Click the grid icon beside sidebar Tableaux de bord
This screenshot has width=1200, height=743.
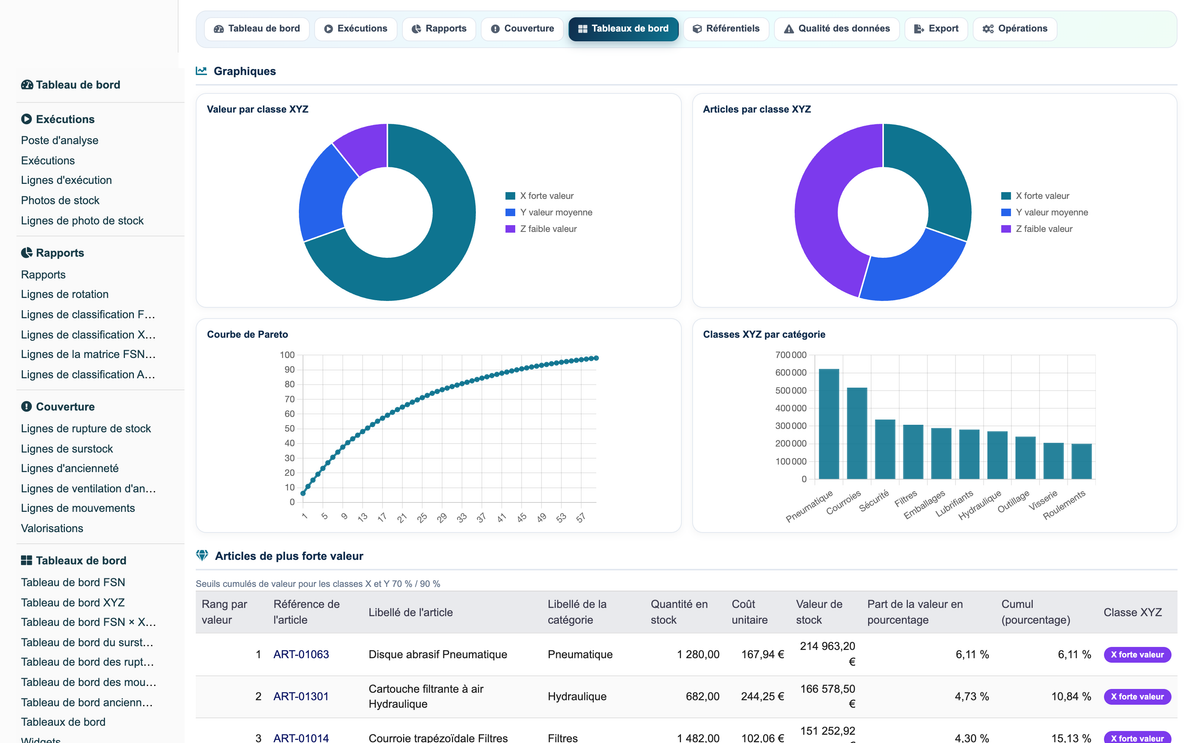coord(27,561)
